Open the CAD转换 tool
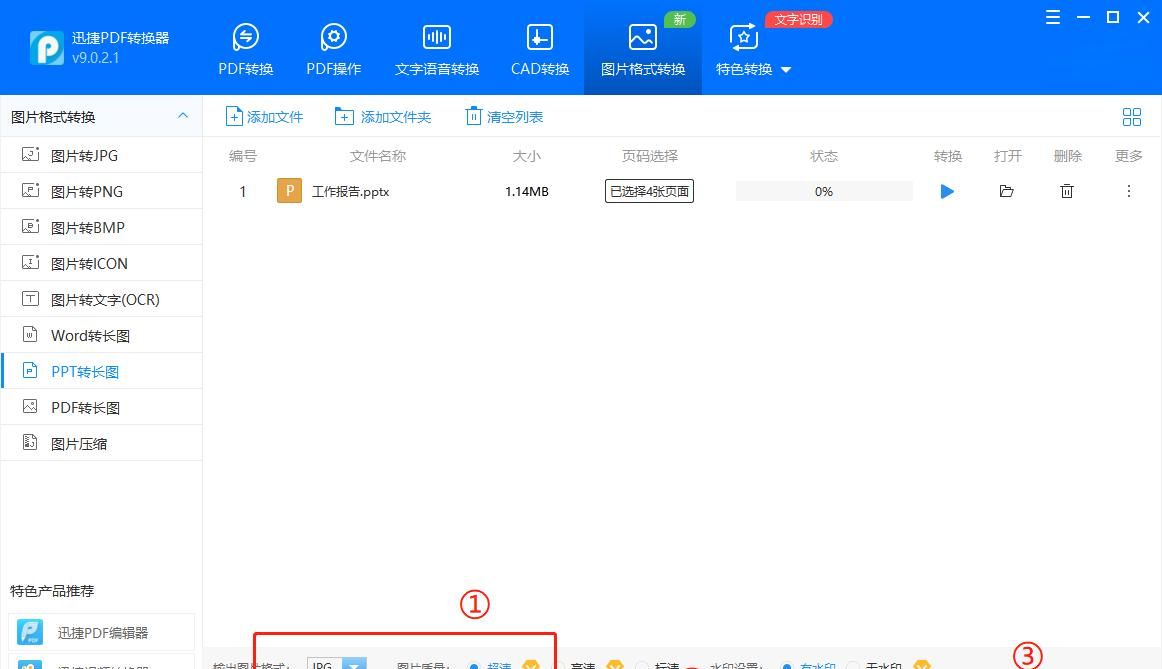The height and width of the screenshot is (669, 1162). point(539,47)
